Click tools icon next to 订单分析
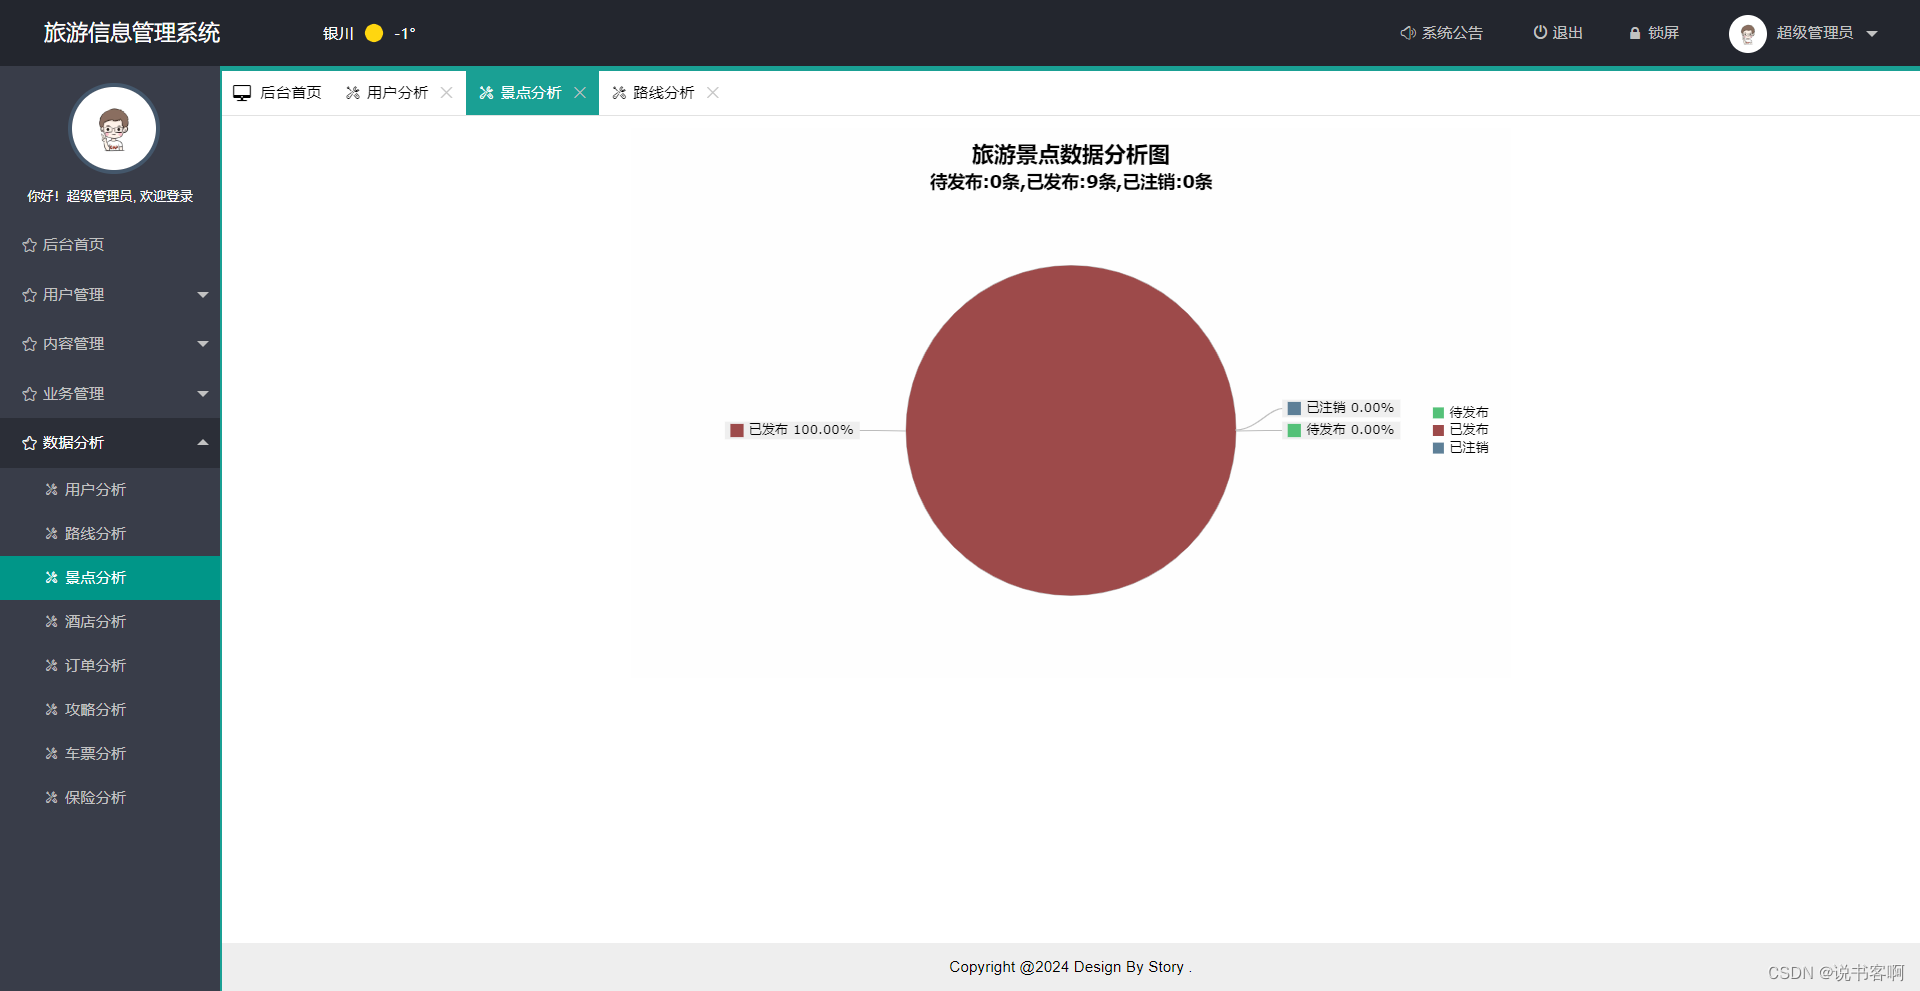 point(51,666)
